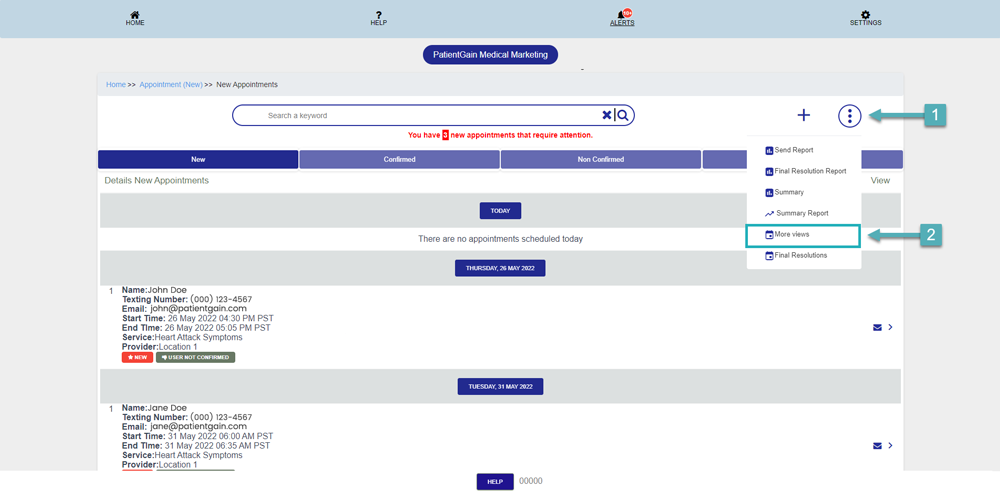Follow the Appointment (New) breadcrumb link
The image size is (1000, 492).
[x=171, y=84]
